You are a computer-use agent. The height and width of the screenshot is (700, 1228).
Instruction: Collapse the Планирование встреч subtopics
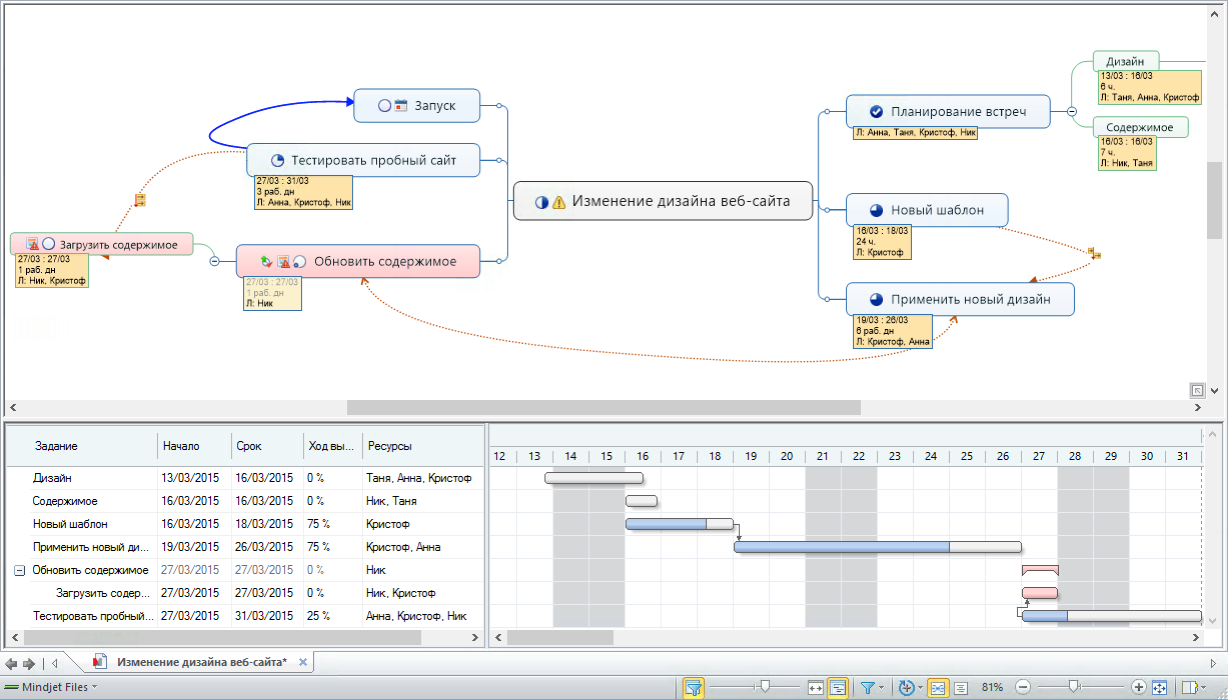(1071, 112)
